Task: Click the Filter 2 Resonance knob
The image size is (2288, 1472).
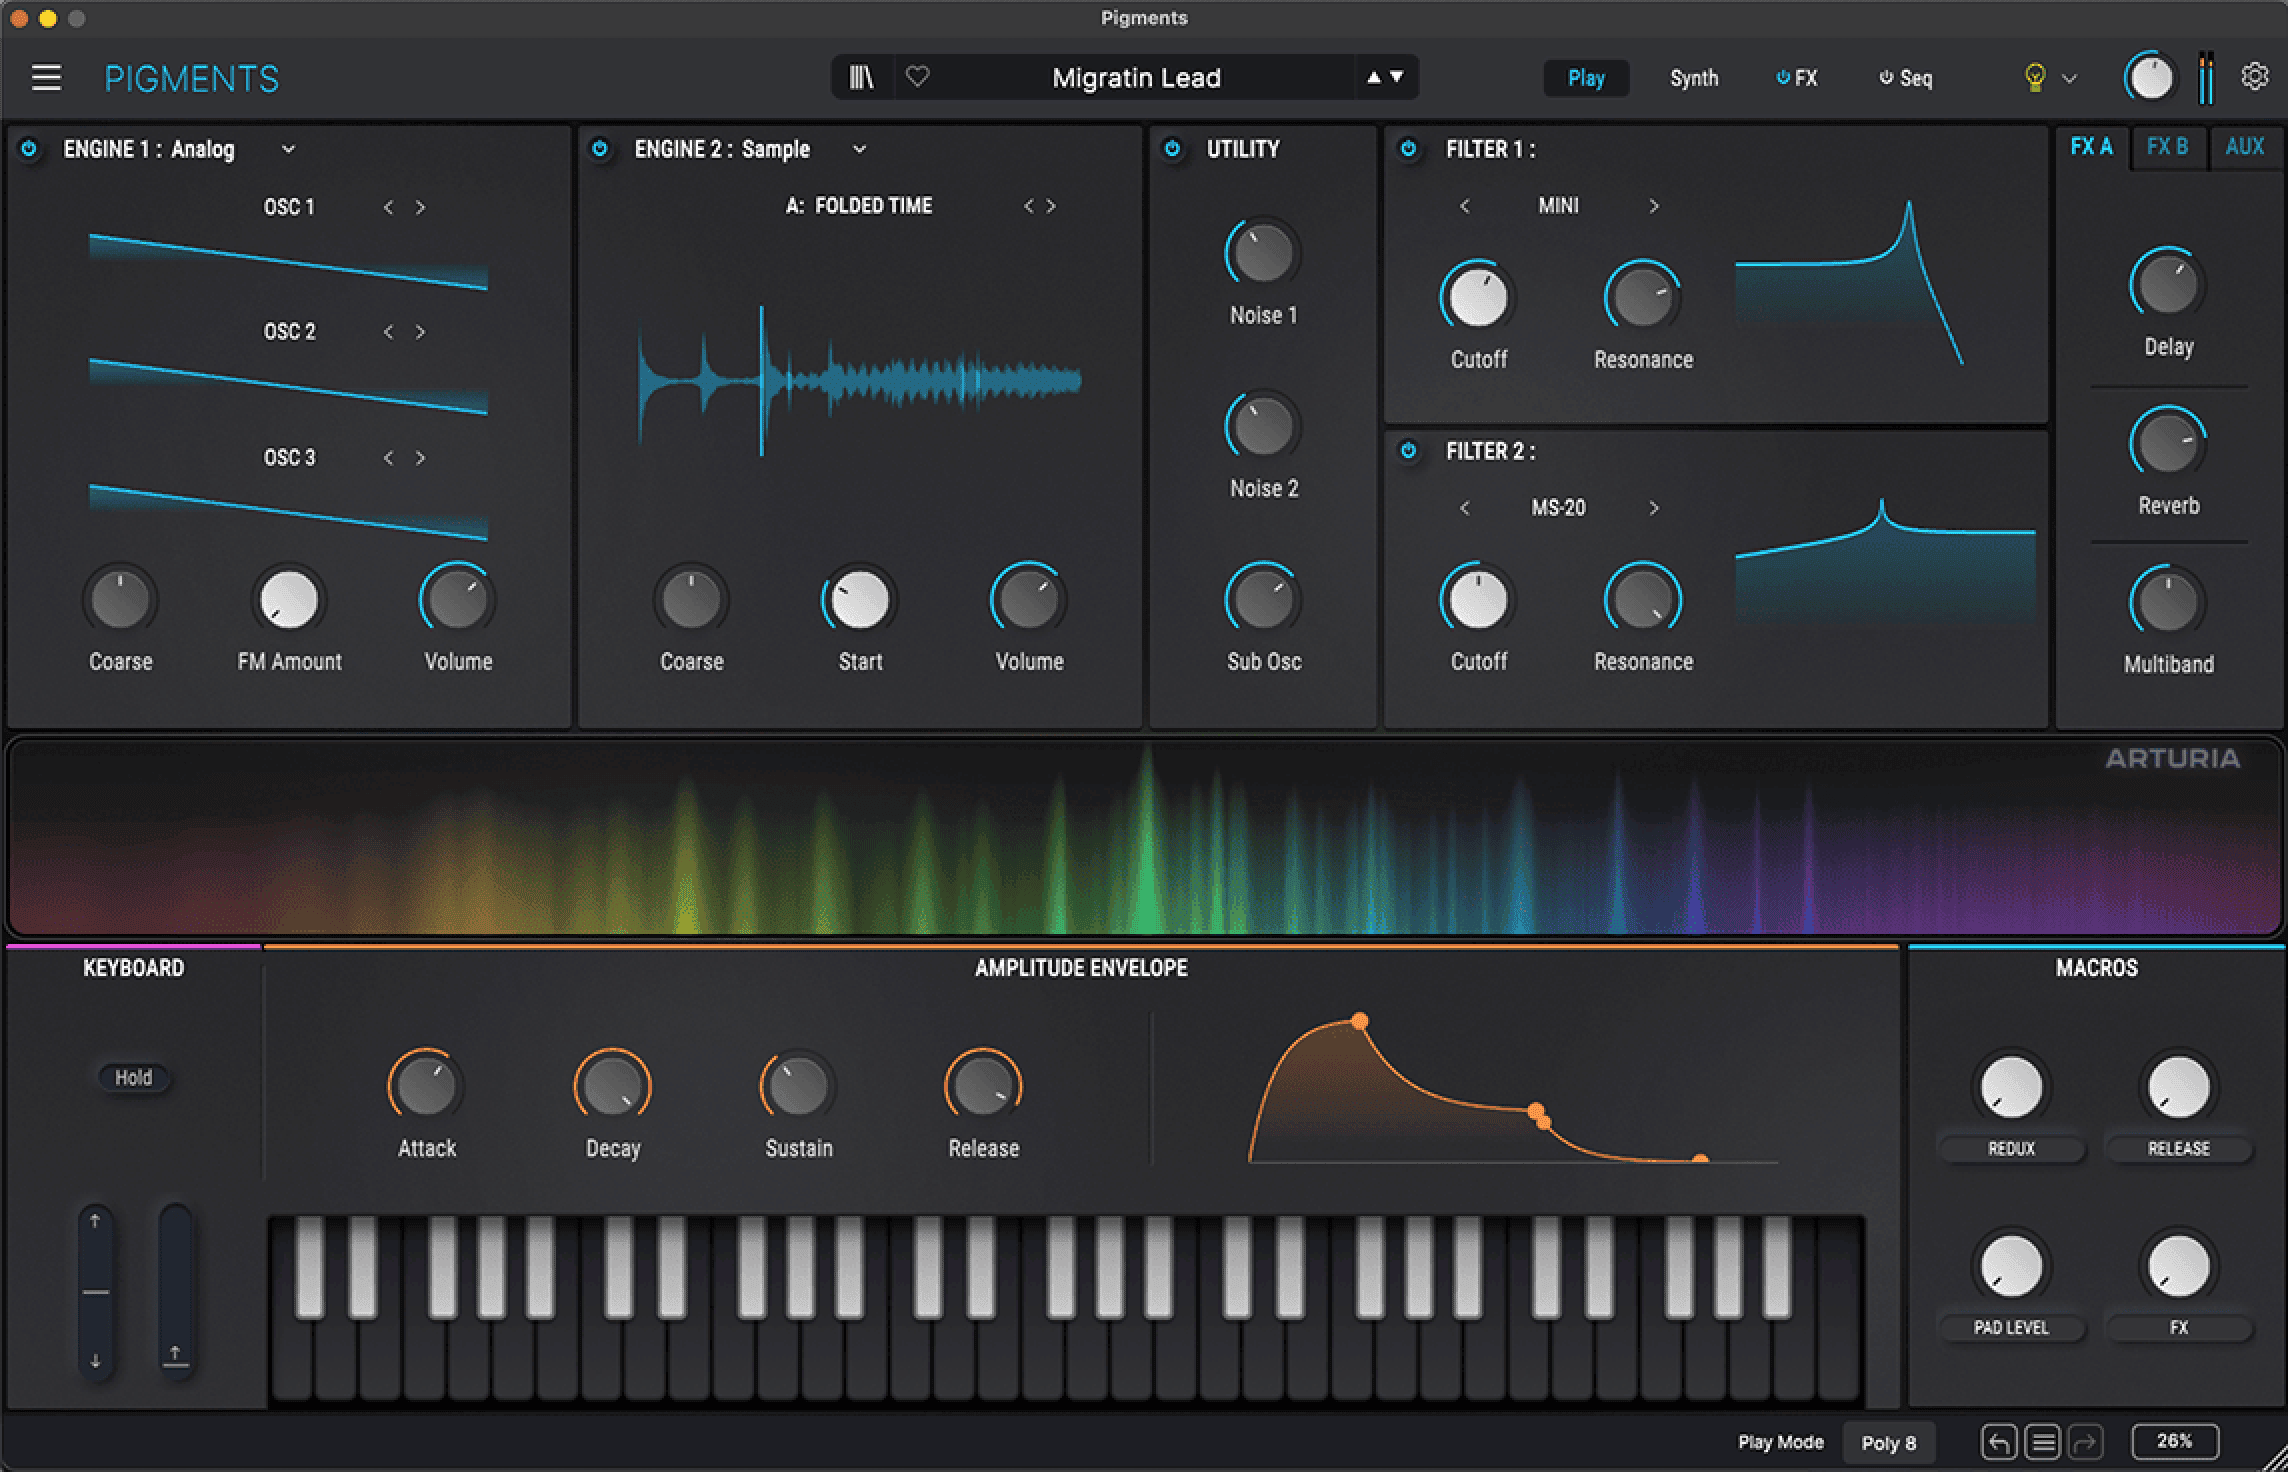Action: coord(1642,600)
